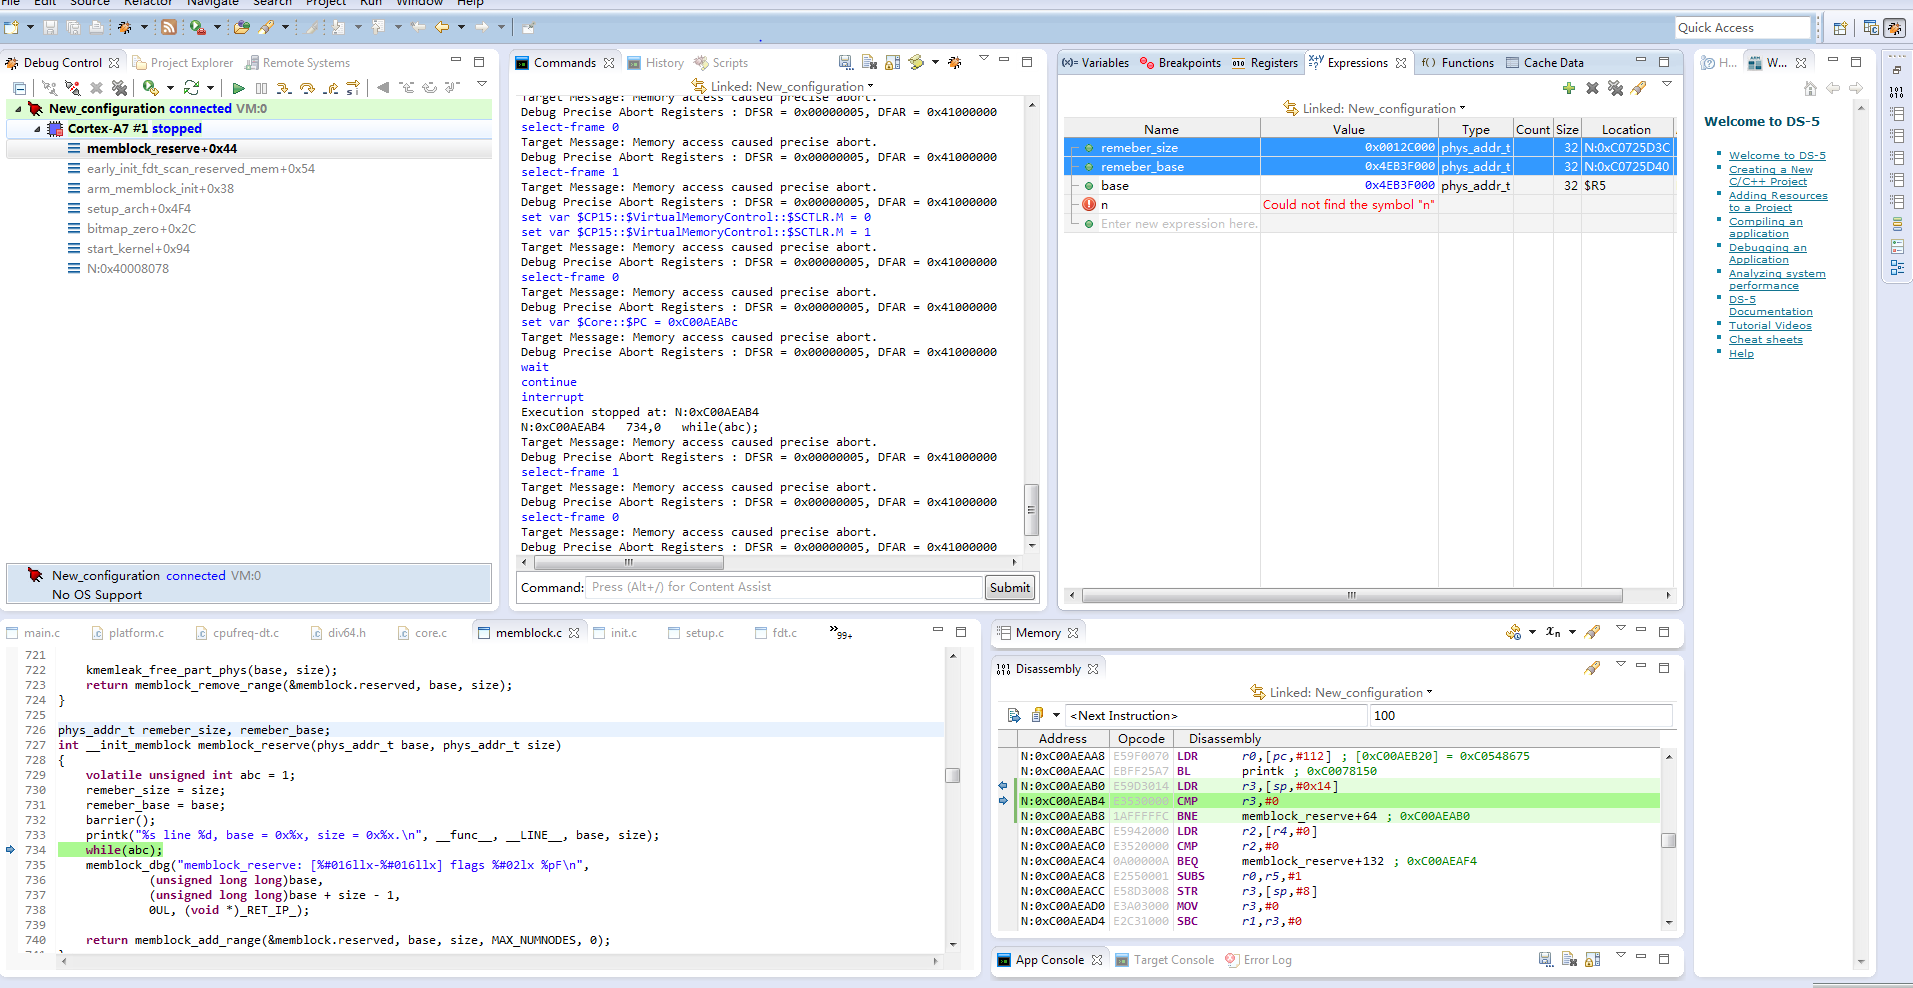Toggle breakpoint marker at line 734

click(11, 850)
